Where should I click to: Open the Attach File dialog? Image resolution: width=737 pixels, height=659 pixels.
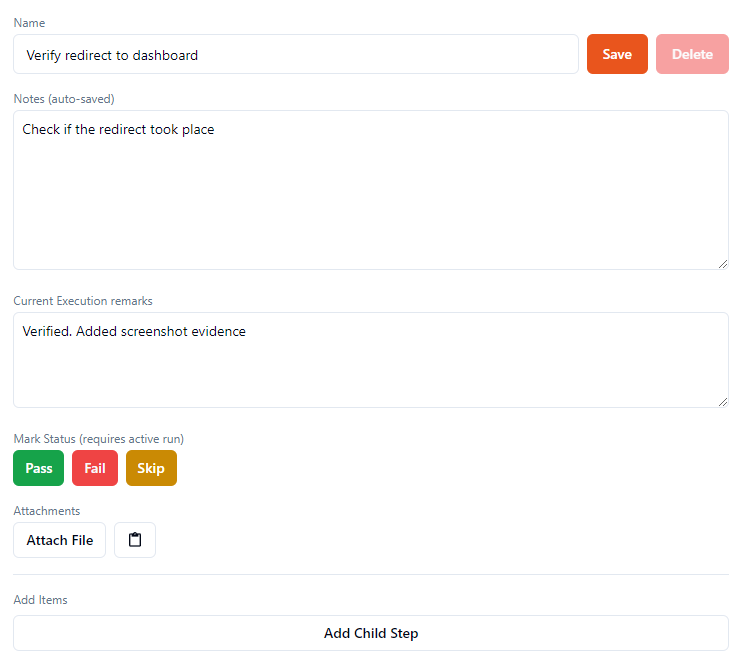[x=60, y=540]
